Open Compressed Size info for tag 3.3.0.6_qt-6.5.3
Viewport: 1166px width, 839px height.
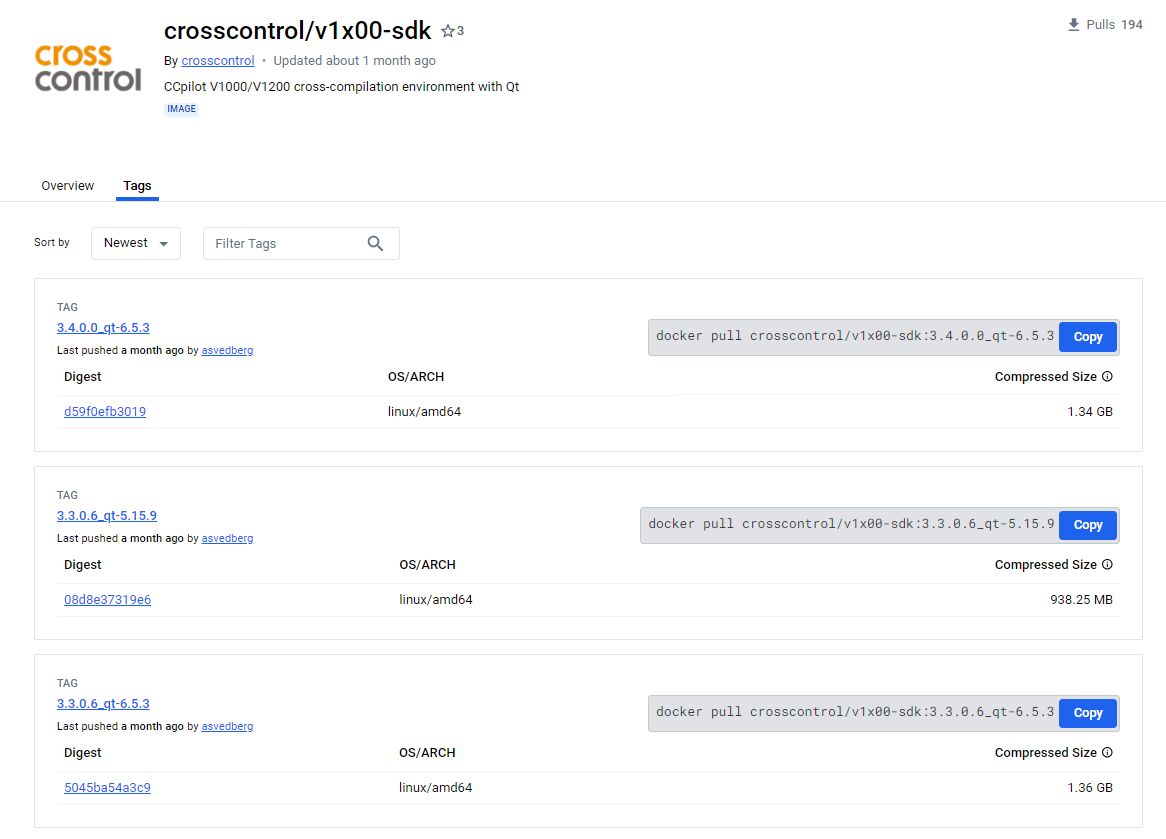coord(1109,752)
